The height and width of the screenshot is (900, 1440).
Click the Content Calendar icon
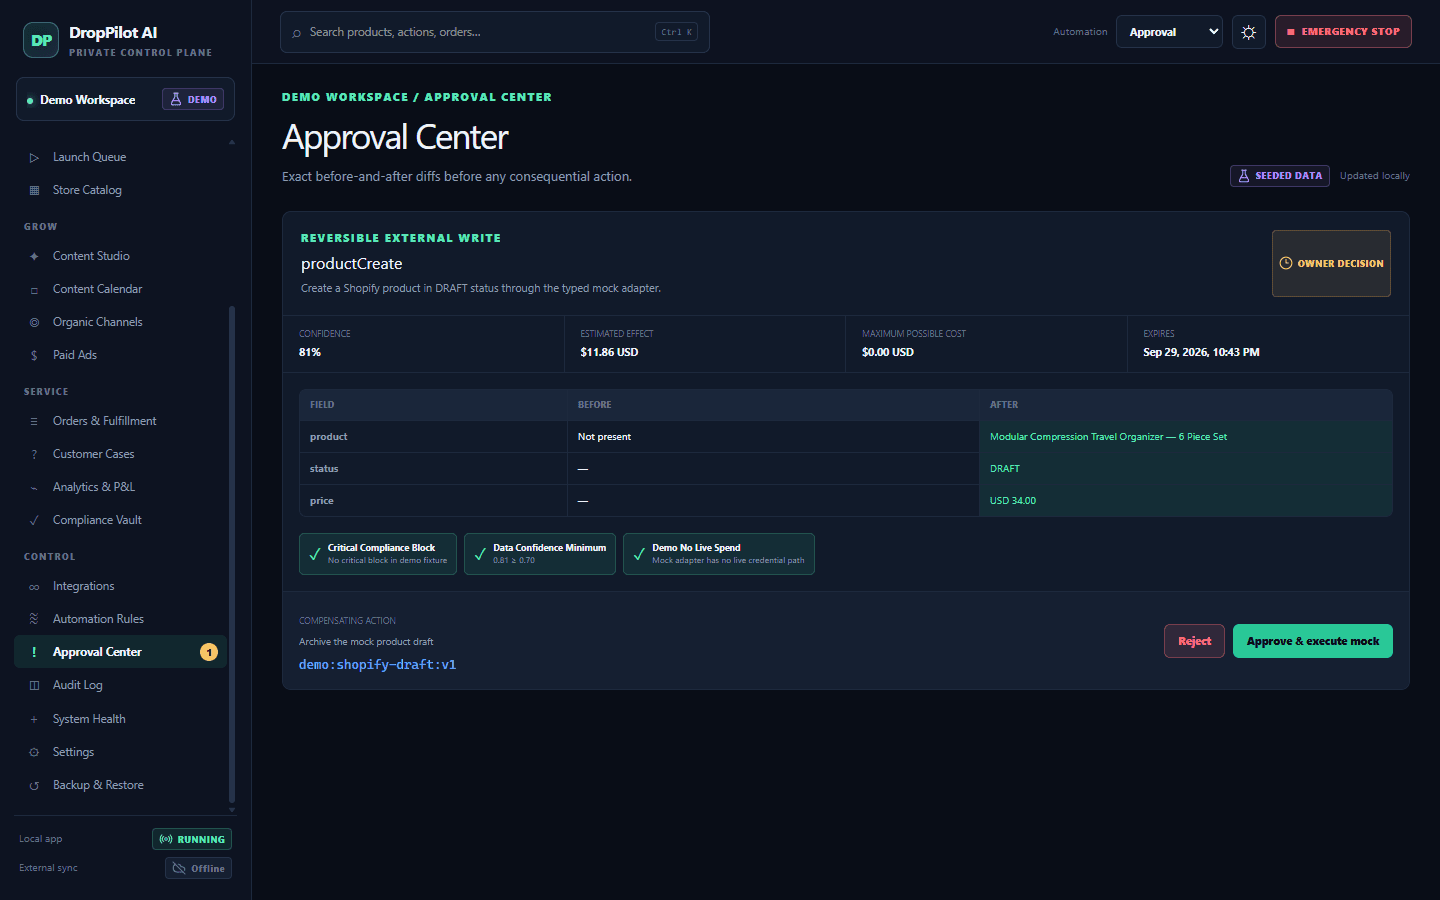pyautogui.click(x=34, y=289)
